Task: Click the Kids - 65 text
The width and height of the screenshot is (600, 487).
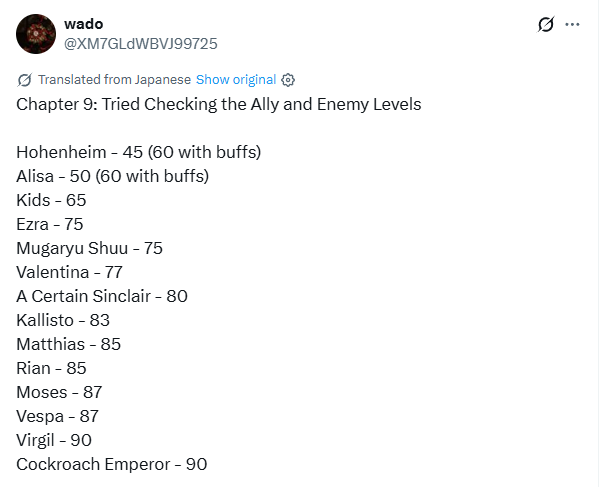Action: coord(51,200)
